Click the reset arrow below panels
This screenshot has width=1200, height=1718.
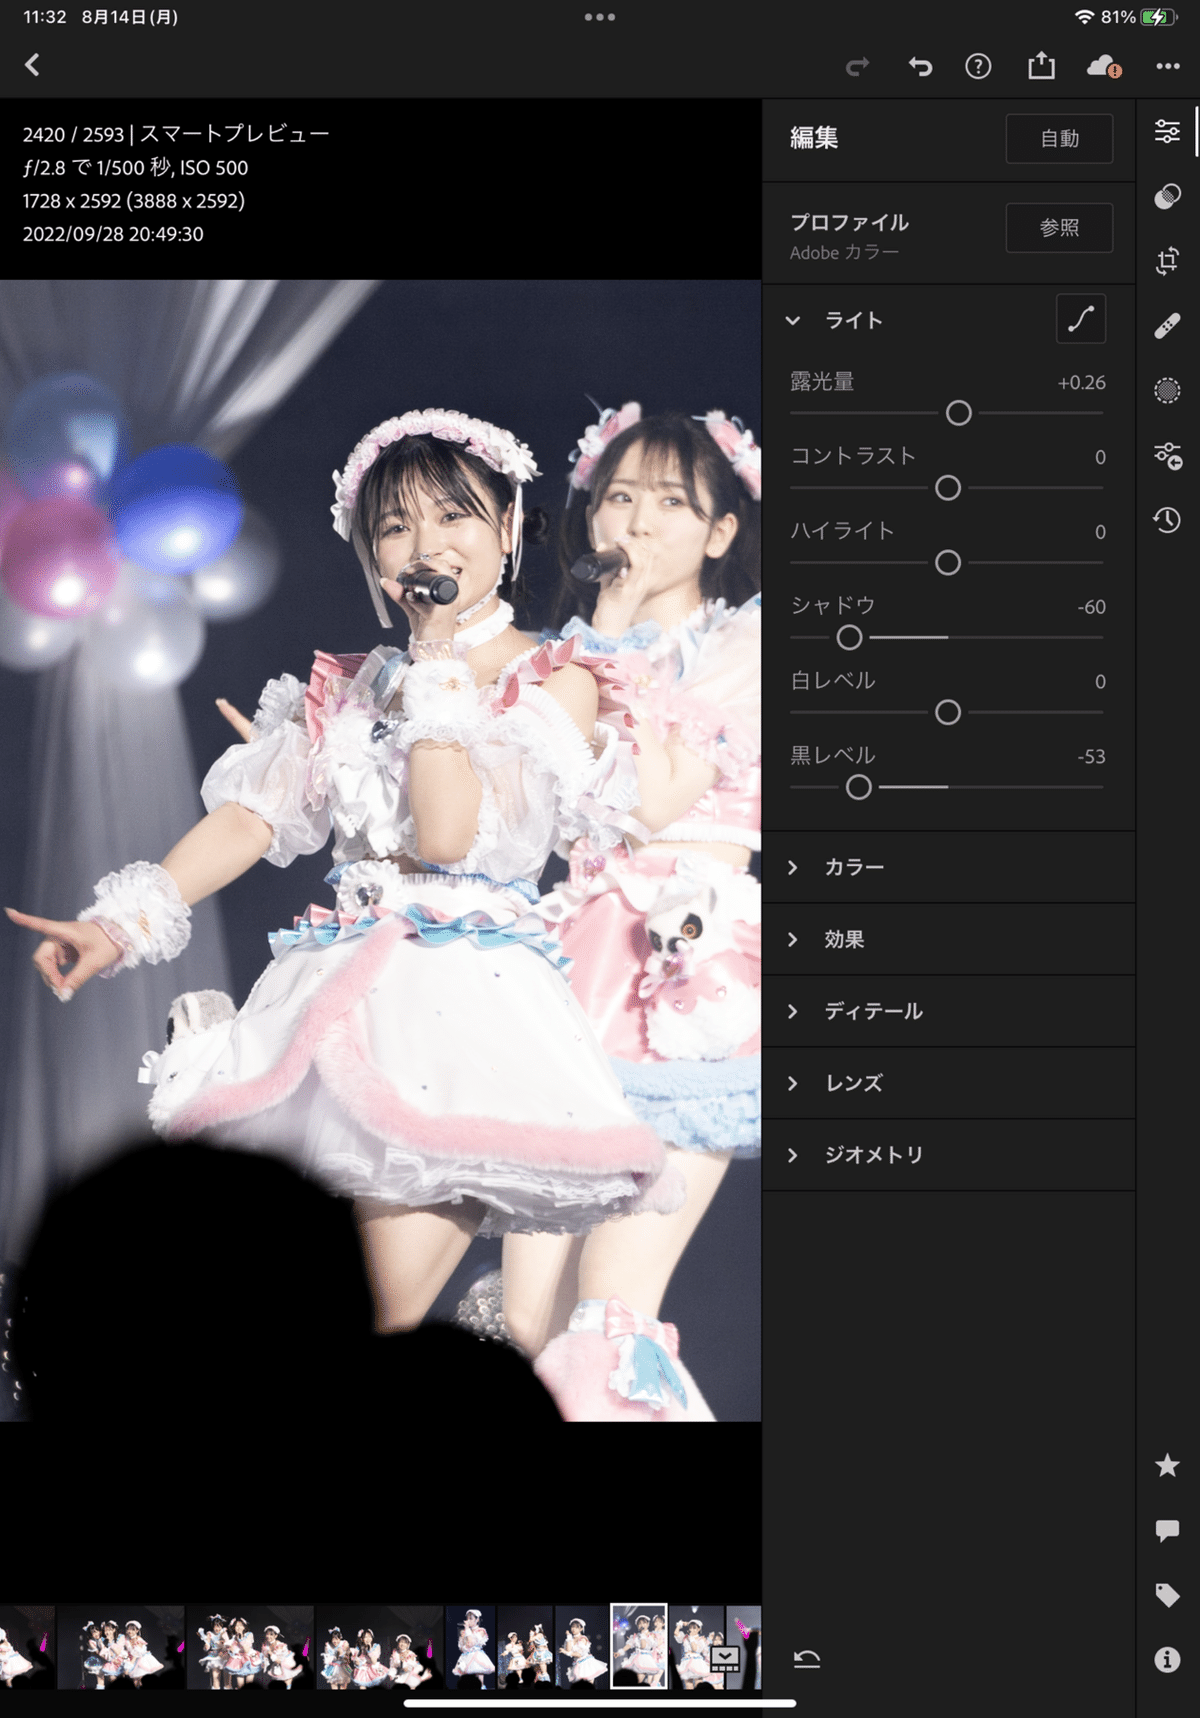click(x=807, y=1660)
